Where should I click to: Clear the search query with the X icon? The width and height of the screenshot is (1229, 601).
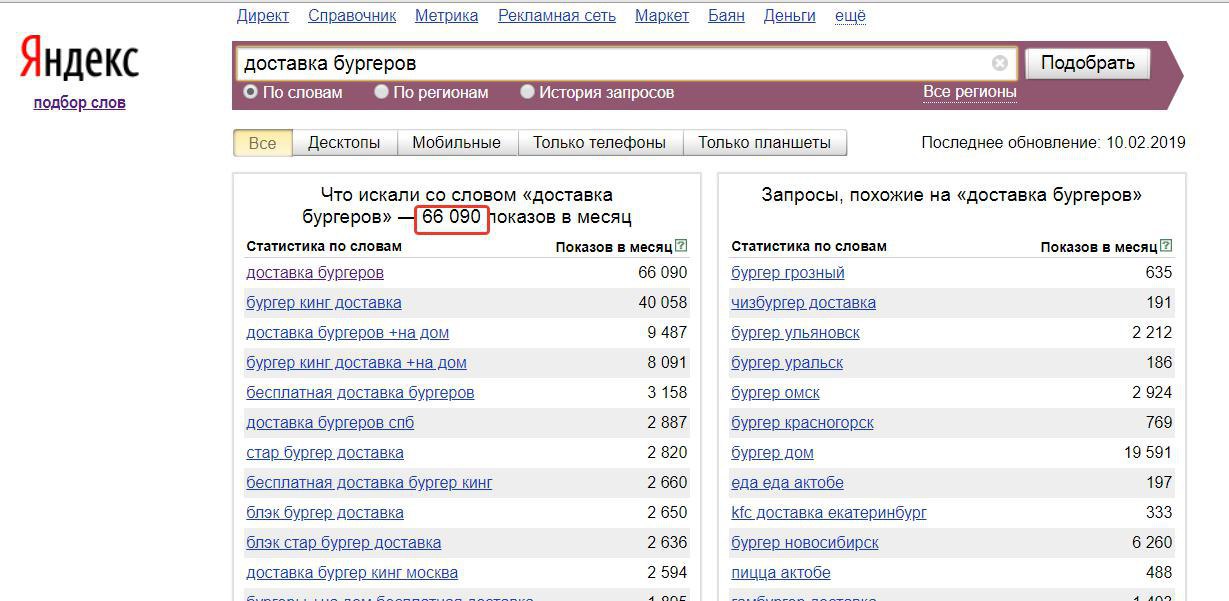[1000, 64]
